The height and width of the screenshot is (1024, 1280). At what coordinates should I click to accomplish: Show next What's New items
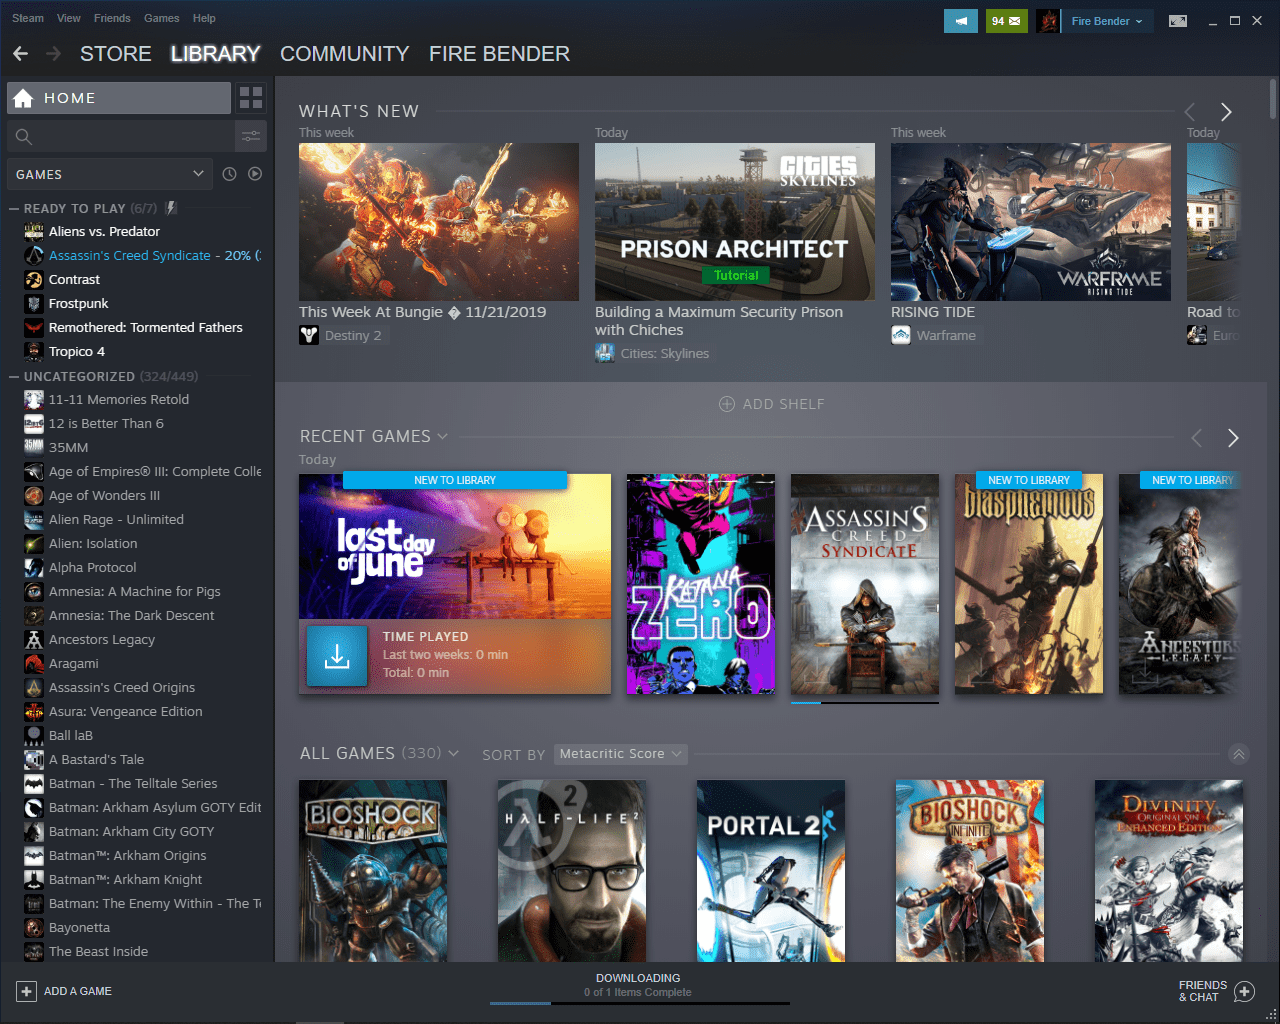point(1226,112)
